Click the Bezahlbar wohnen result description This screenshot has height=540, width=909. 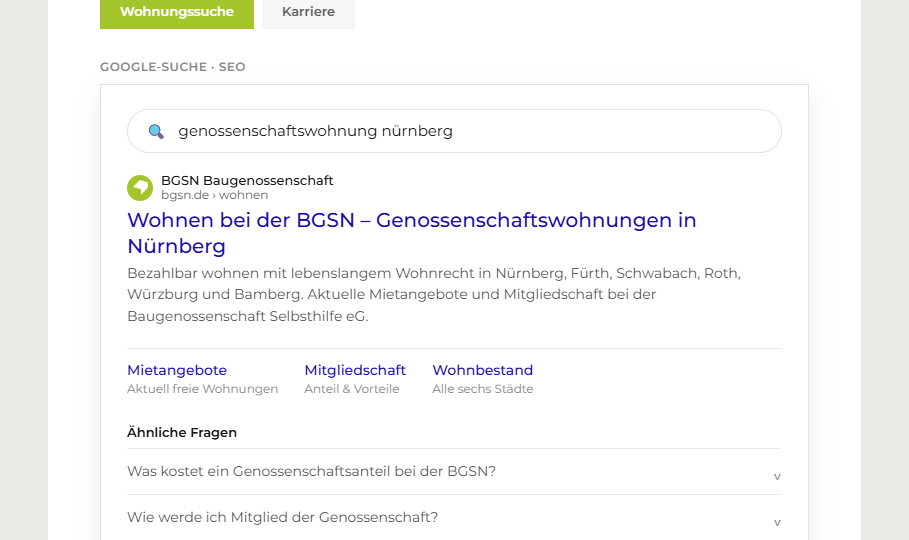[x=434, y=295]
